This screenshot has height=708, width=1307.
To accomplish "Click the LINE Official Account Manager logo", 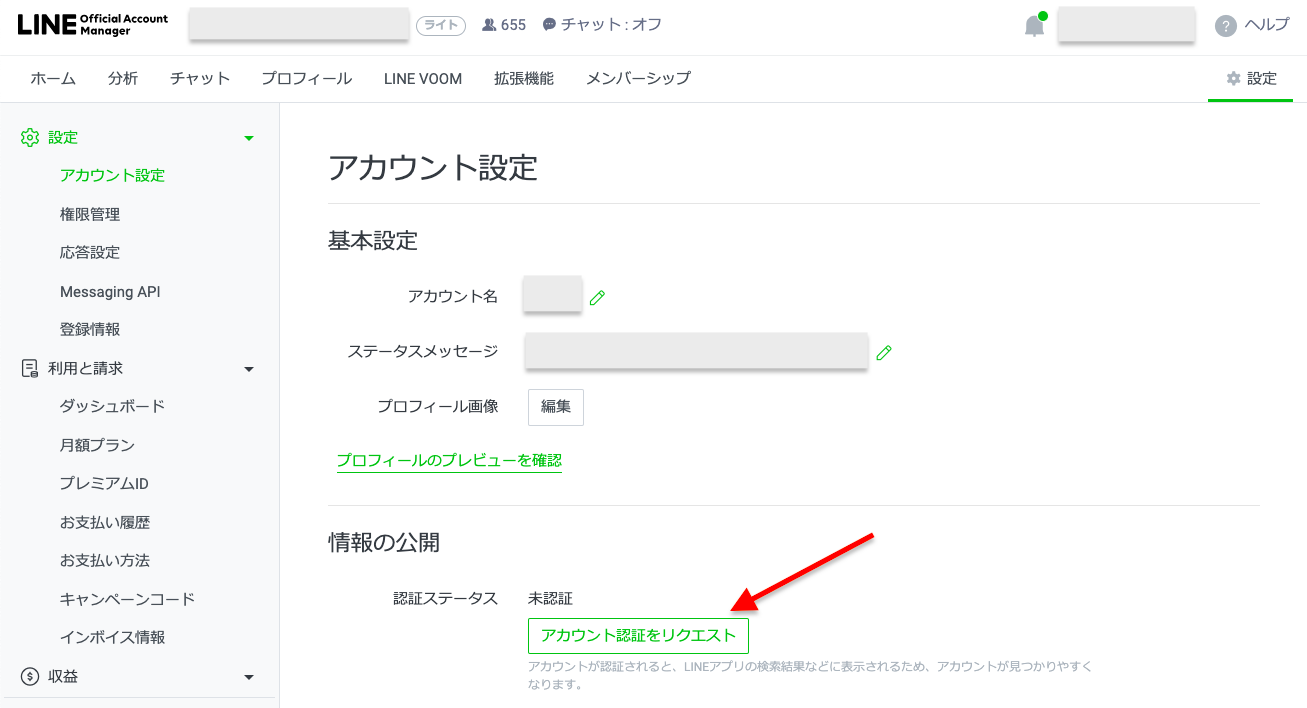I will click(93, 25).
